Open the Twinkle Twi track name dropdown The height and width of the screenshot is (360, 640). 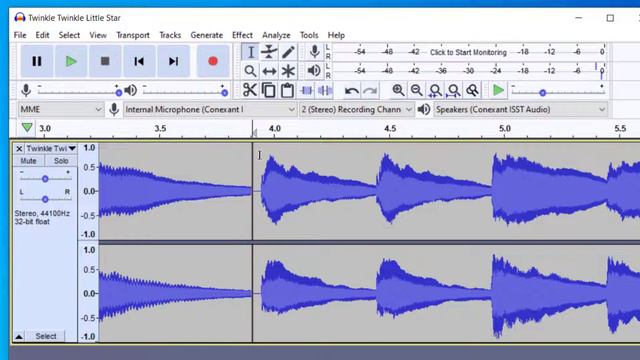coord(51,149)
